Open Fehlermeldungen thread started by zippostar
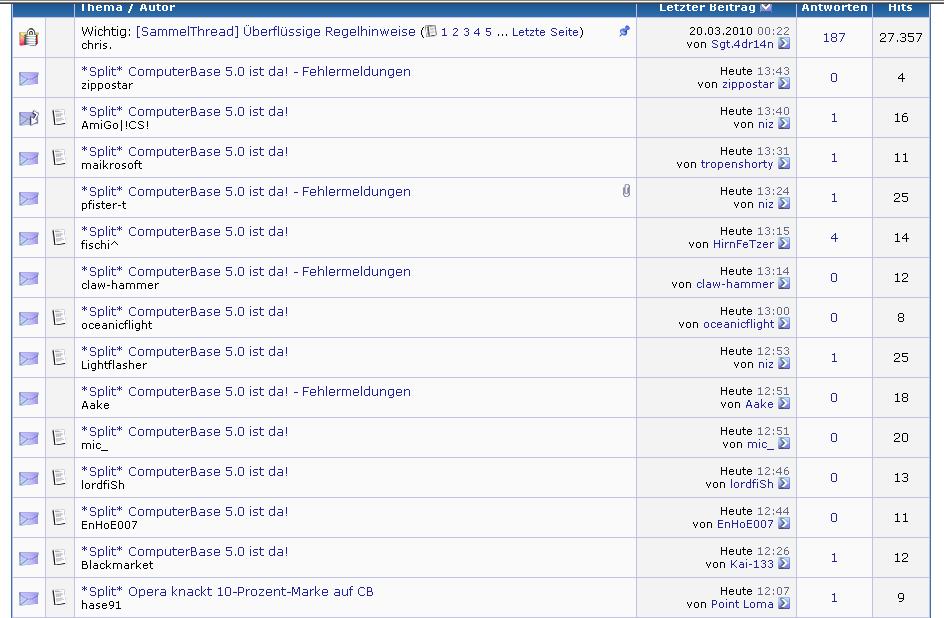Image resolution: width=944 pixels, height=618 pixels. (246, 71)
